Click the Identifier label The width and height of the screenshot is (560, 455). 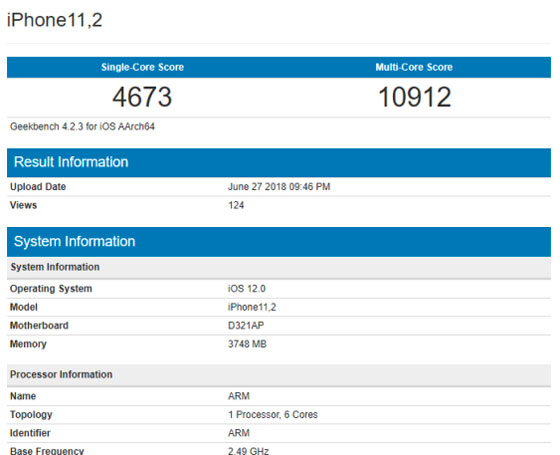[30, 433]
